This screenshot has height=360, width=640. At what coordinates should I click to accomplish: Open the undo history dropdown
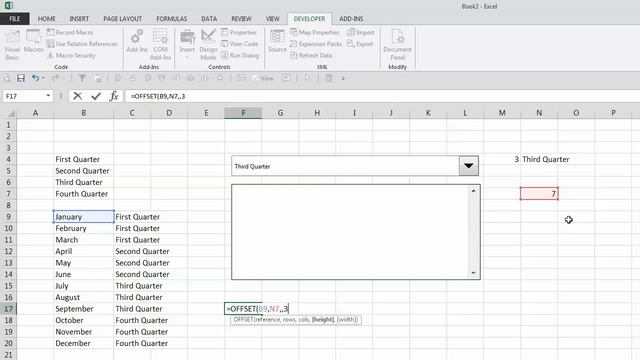pyautogui.click(x=43, y=78)
